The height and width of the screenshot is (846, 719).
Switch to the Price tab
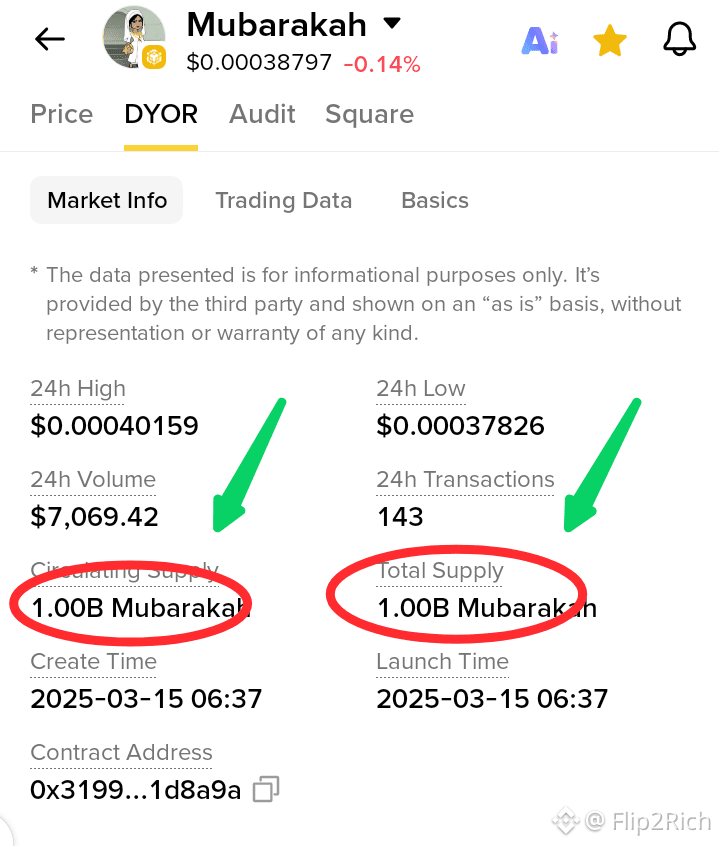(x=61, y=114)
